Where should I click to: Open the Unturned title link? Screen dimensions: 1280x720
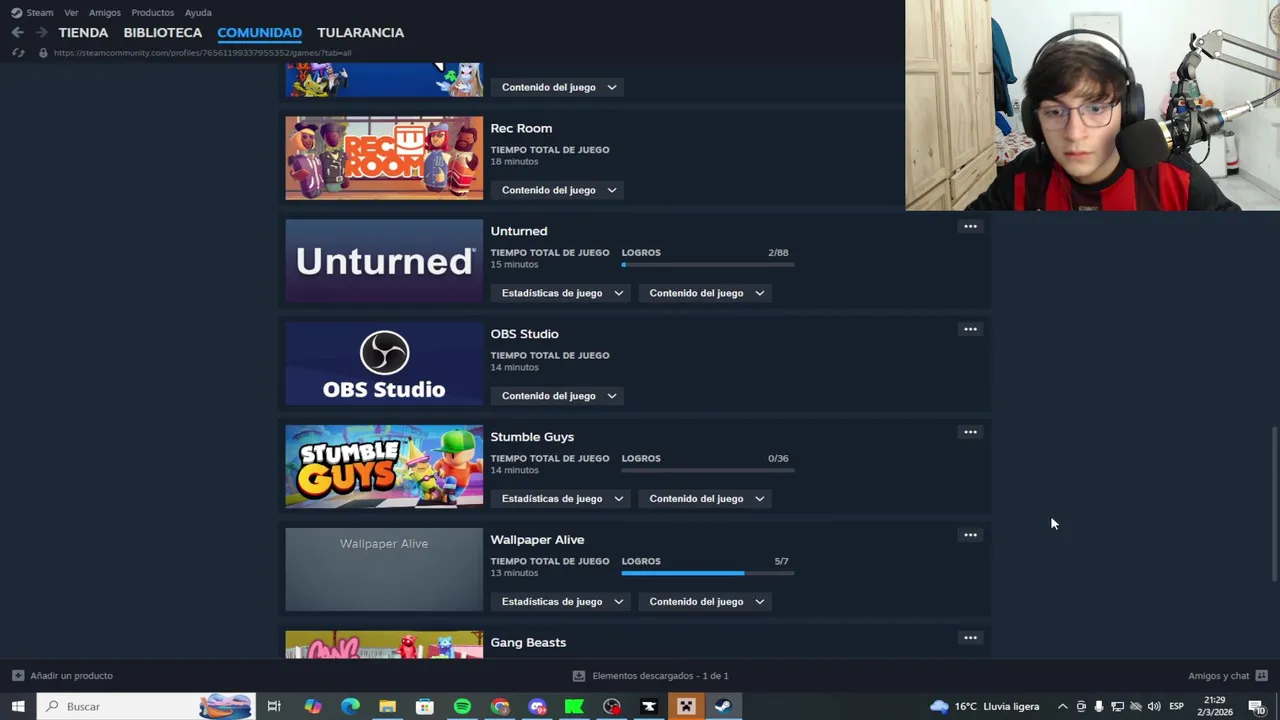coord(519,231)
